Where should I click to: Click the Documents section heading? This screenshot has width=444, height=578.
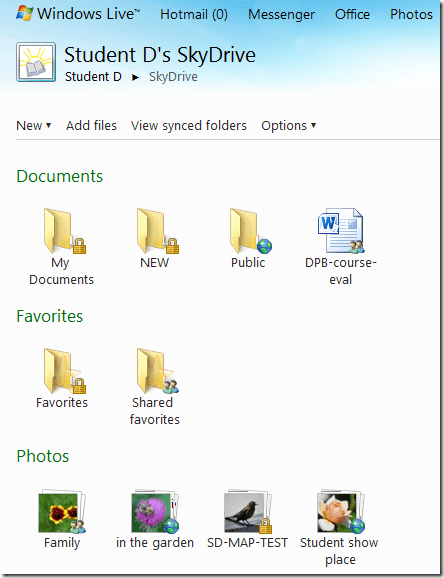pos(60,176)
